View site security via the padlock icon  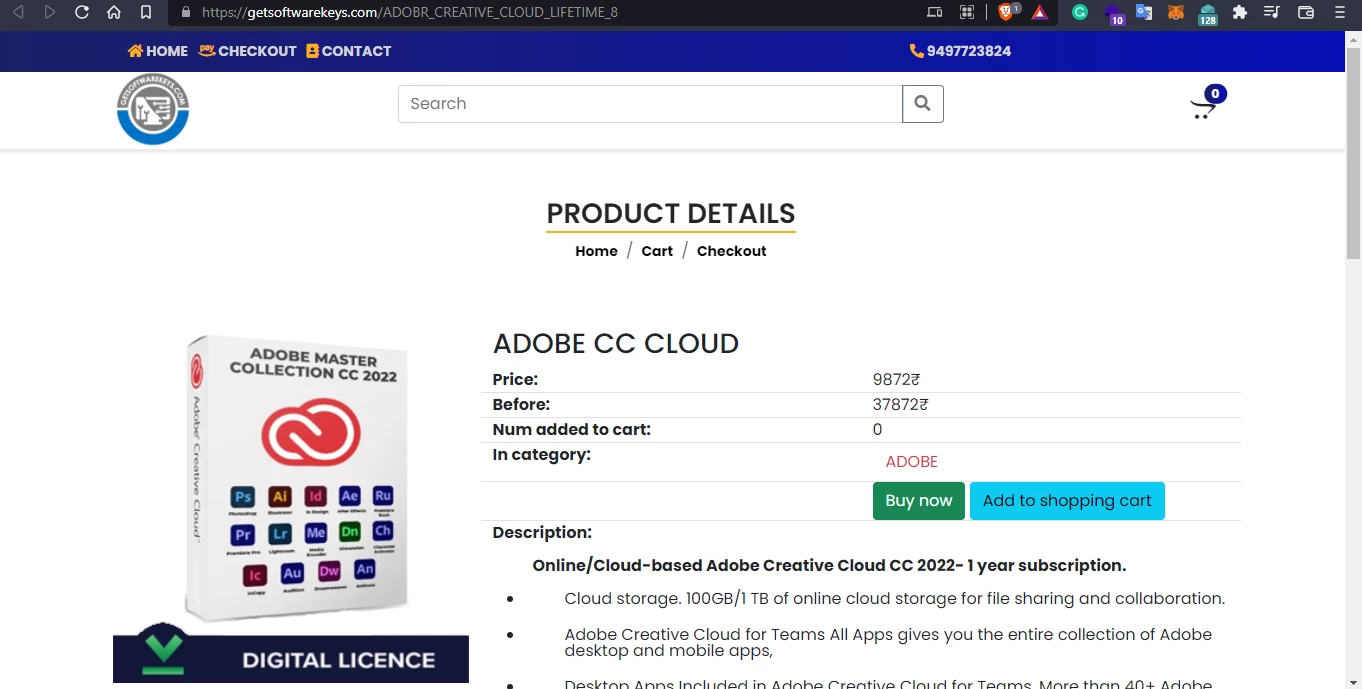point(186,12)
